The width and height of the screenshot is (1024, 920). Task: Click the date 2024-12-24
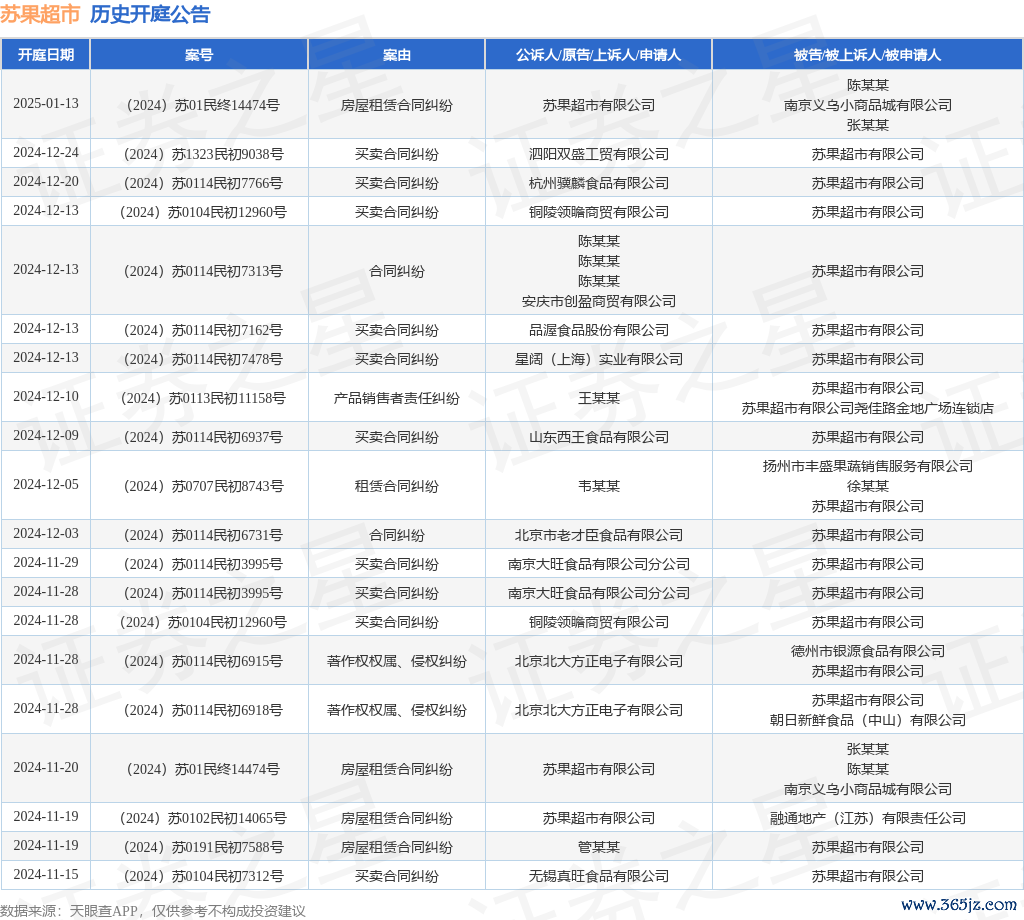point(46,153)
